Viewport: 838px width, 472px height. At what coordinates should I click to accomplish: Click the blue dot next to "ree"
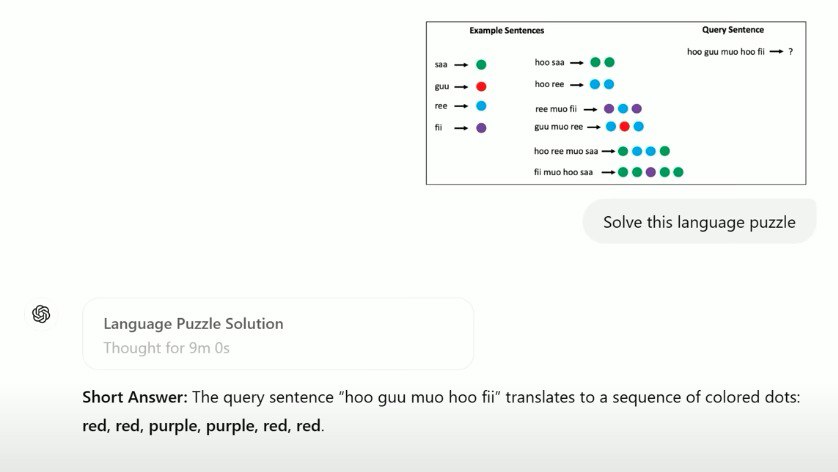(481, 106)
